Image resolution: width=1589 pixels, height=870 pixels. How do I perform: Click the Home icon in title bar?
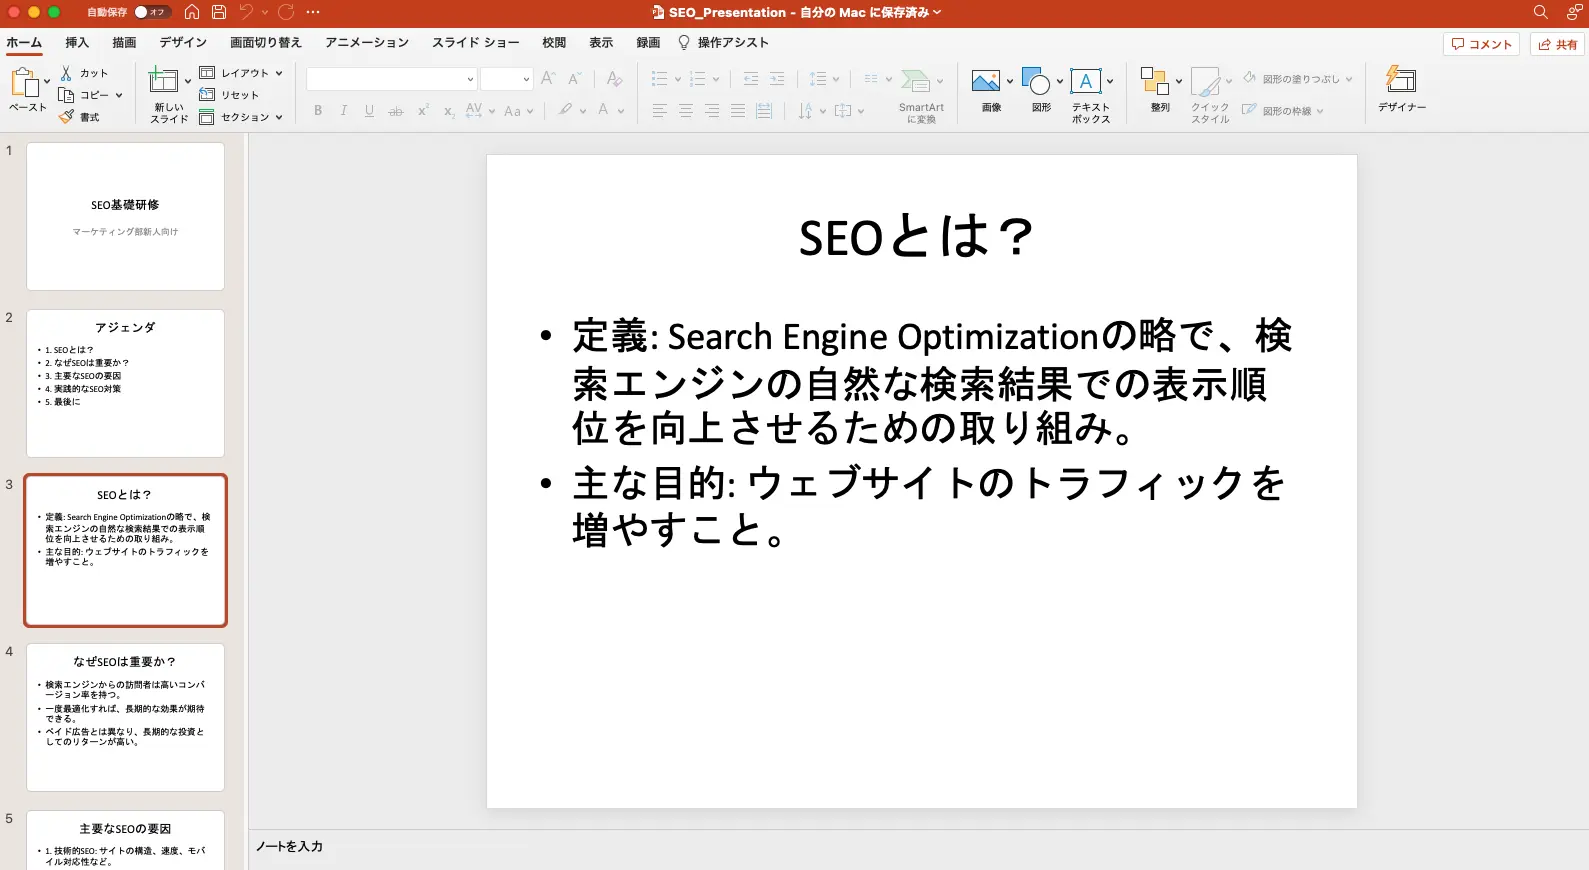point(192,12)
